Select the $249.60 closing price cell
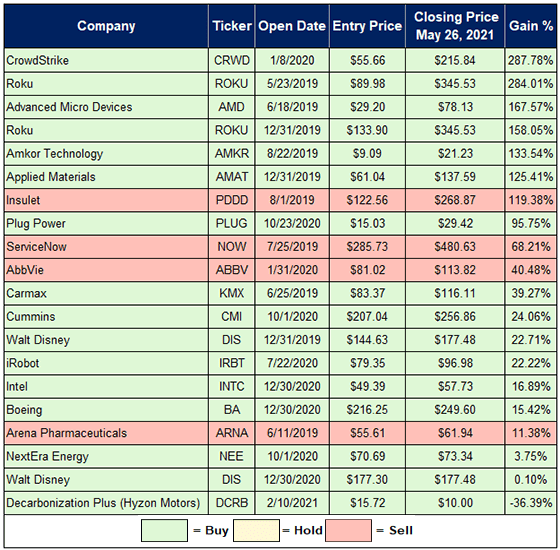 (x=455, y=410)
